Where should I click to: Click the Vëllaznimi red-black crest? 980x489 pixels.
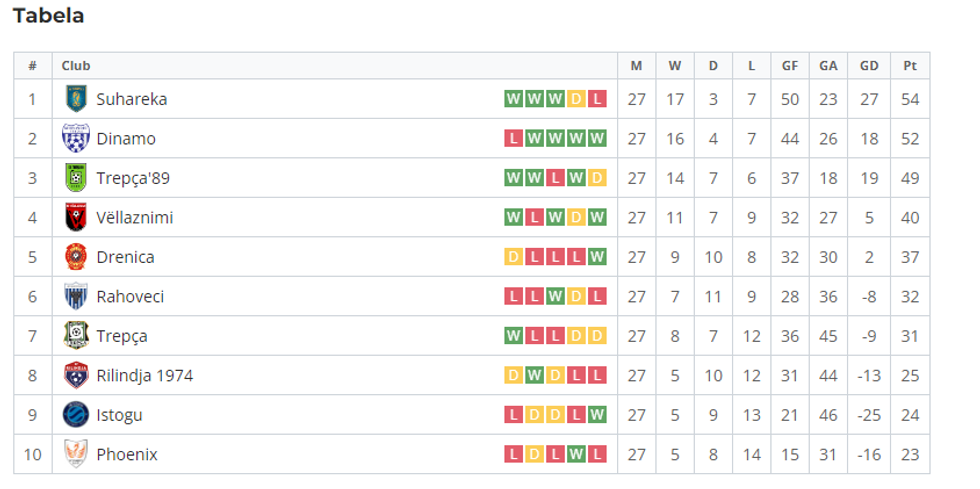coord(76,217)
